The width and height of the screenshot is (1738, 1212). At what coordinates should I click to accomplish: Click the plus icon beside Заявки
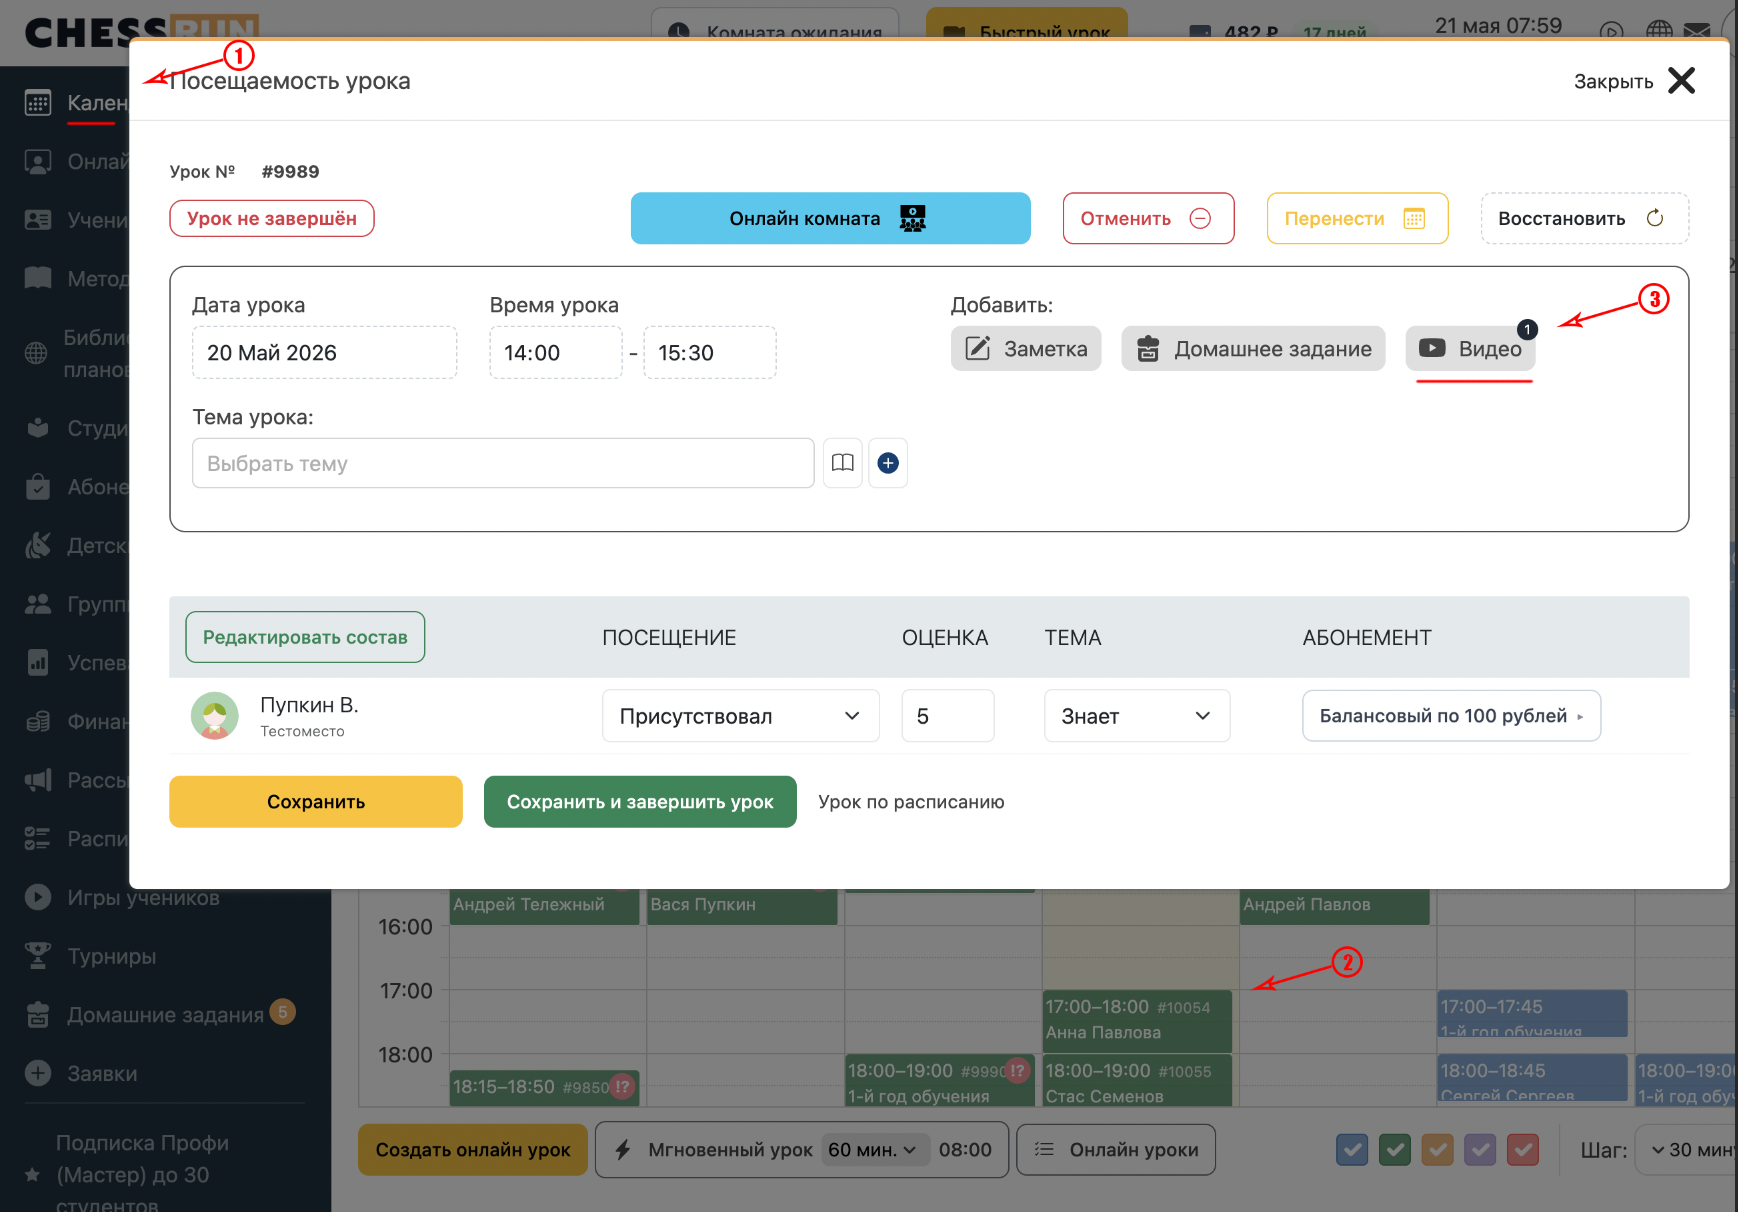click(x=38, y=1073)
